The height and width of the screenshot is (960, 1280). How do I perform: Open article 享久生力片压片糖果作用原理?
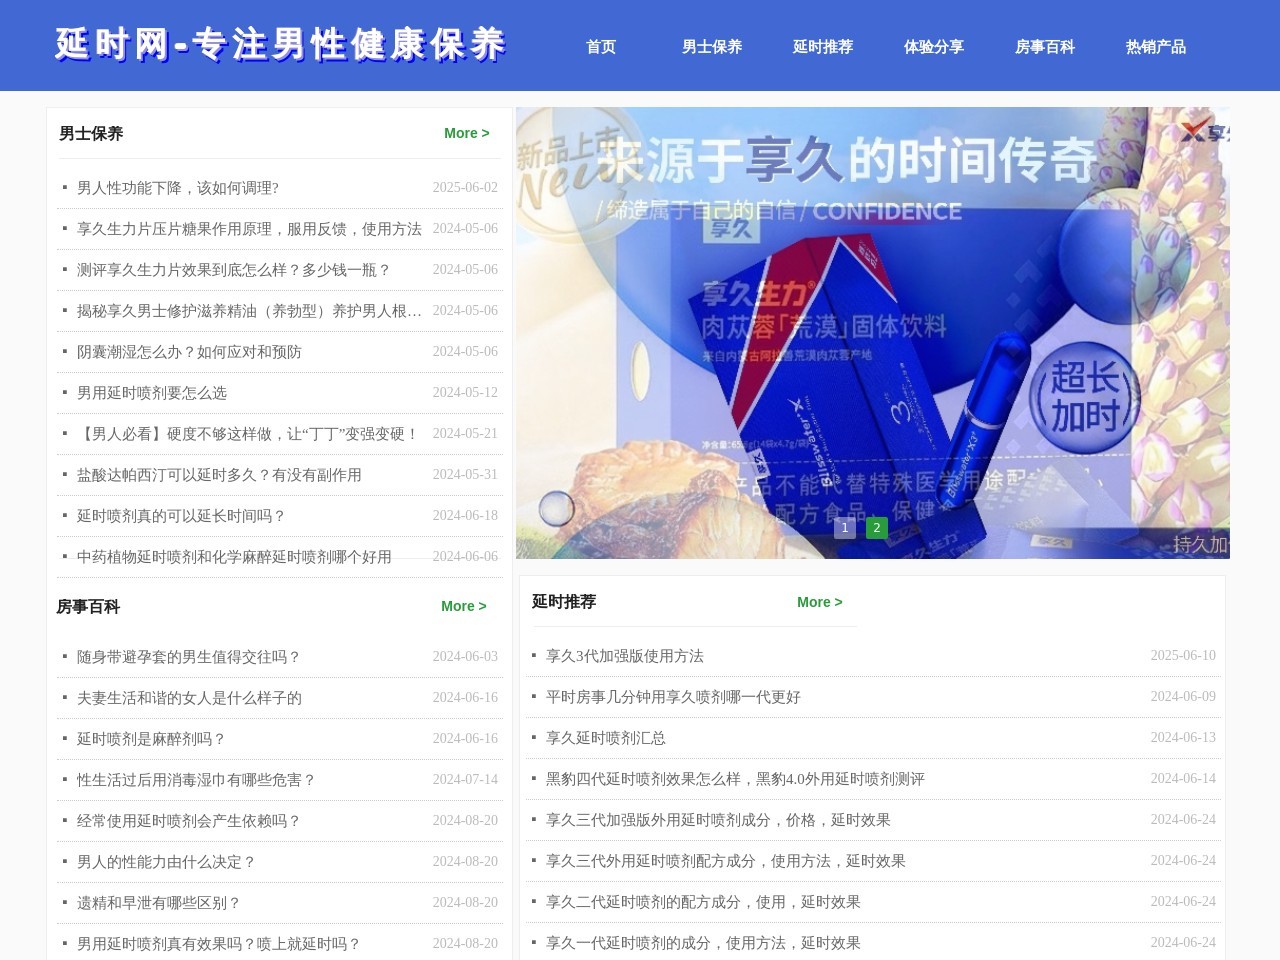pos(249,229)
